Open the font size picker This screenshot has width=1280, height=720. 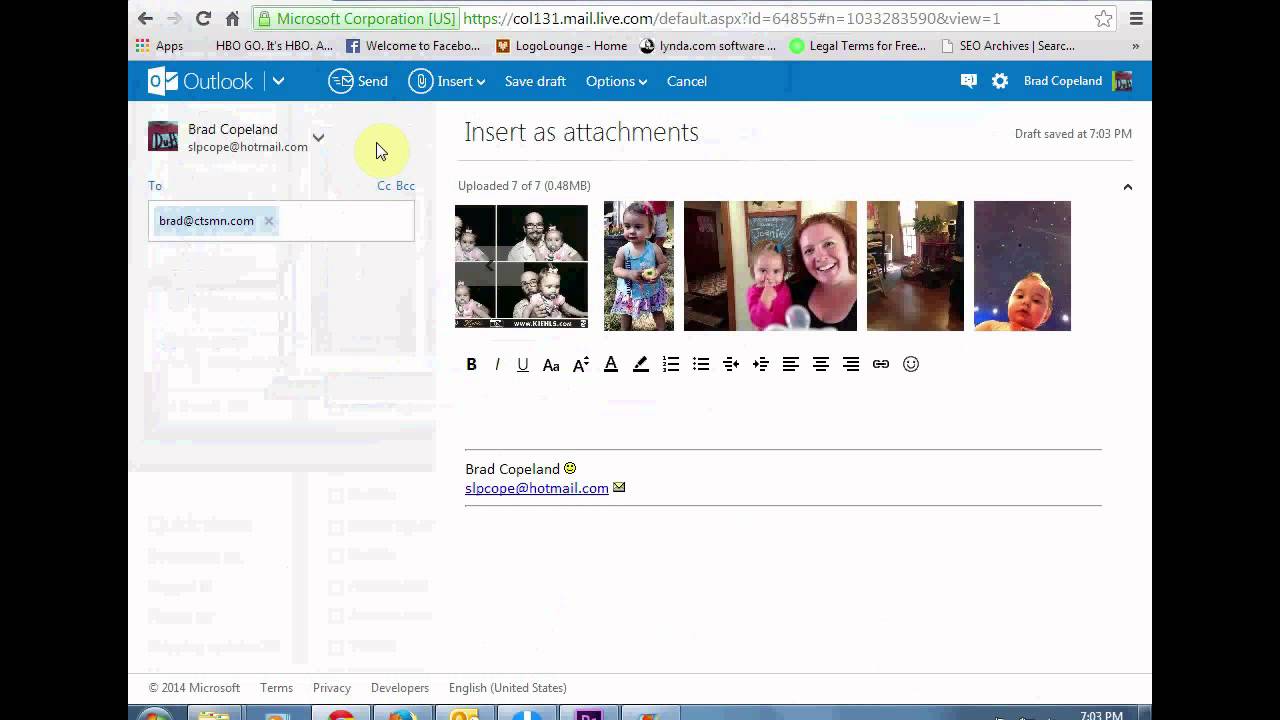click(581, 364)
